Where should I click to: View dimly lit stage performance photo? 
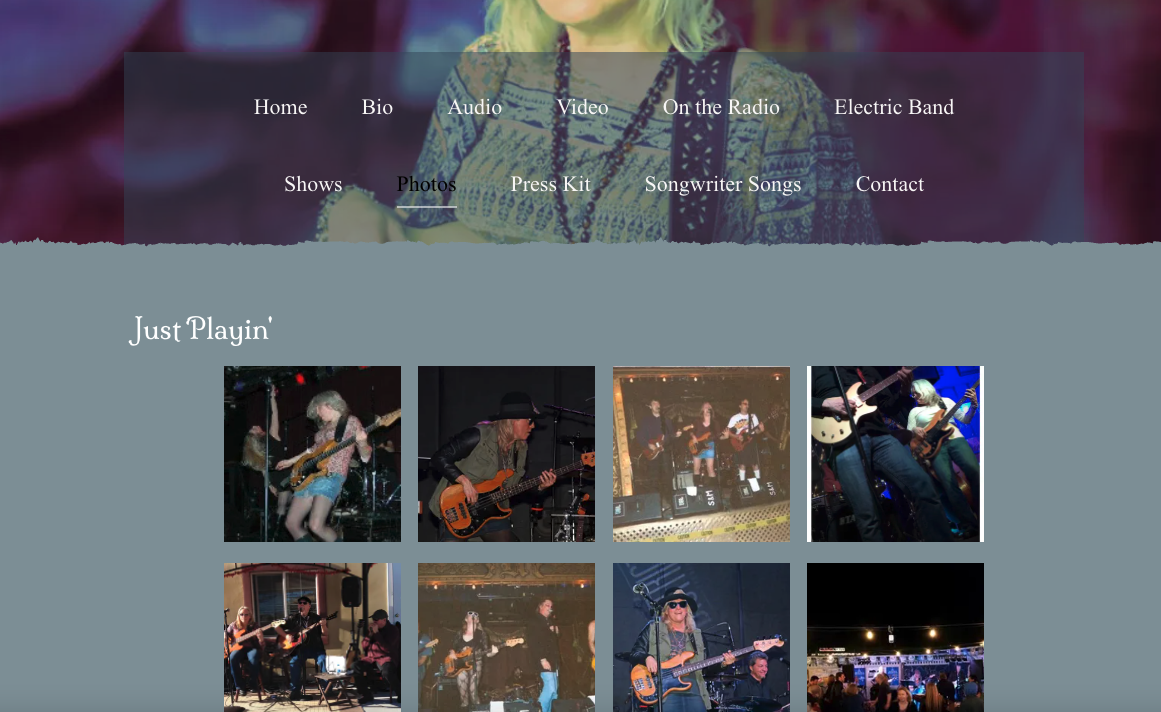tap(506, 637)
